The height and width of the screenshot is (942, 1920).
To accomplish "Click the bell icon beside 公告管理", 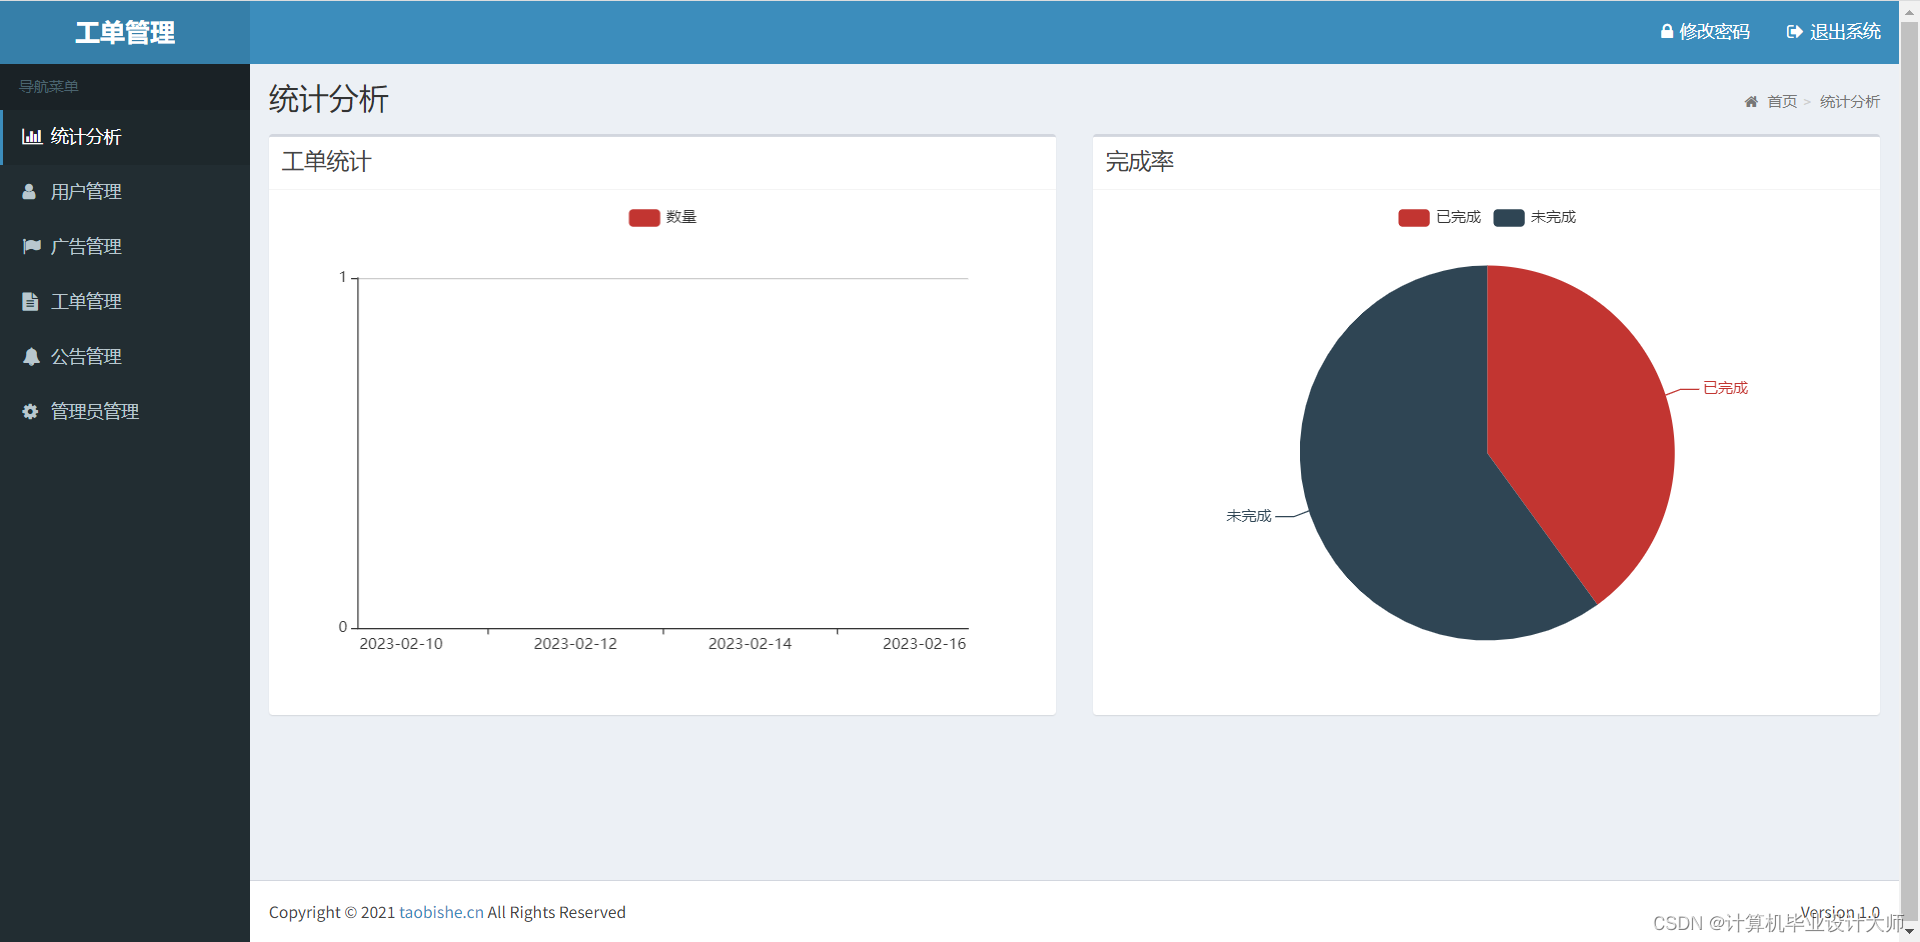I will (x=31, y=356).
